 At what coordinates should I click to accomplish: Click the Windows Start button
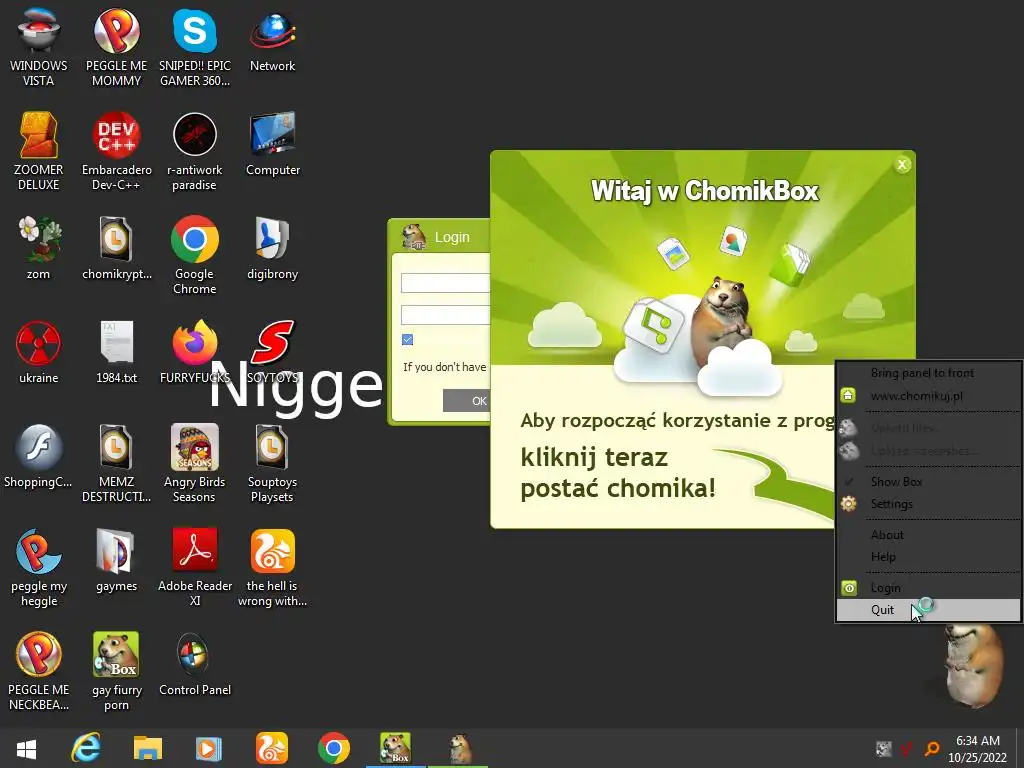[x=26, y=748]
